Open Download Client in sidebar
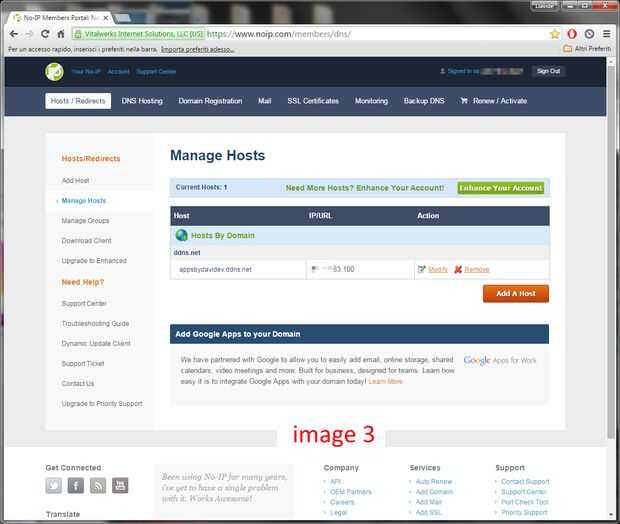 87,240
